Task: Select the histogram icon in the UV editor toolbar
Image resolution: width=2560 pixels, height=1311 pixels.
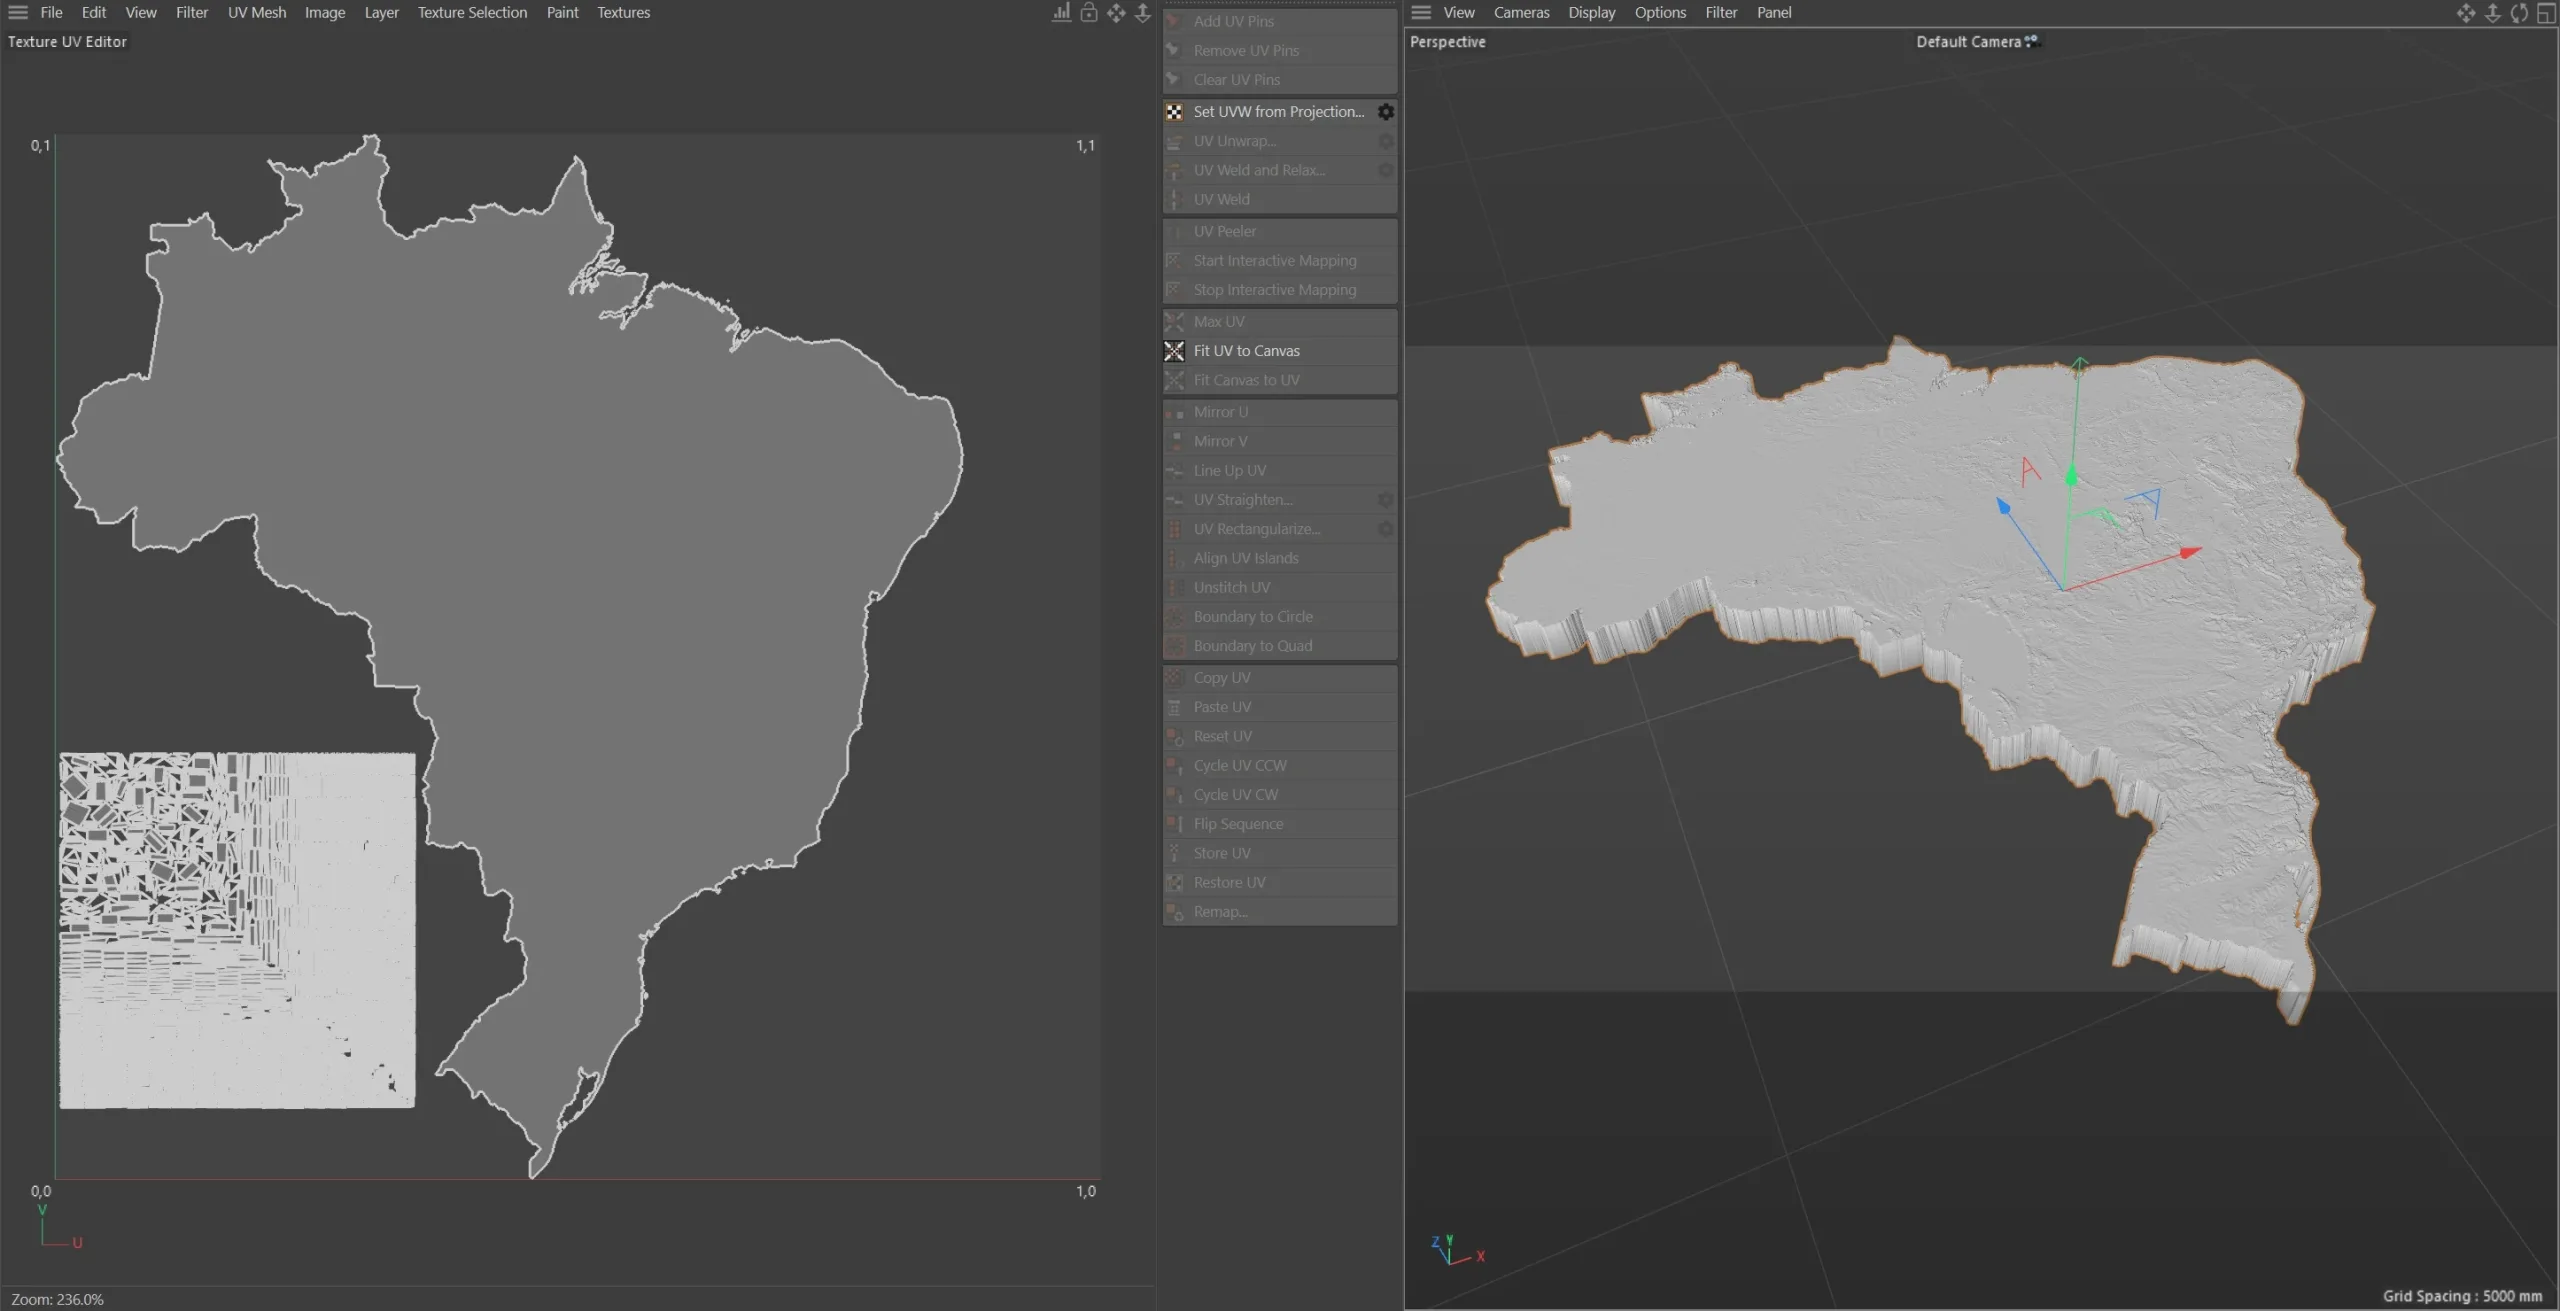Action: 1060,12
